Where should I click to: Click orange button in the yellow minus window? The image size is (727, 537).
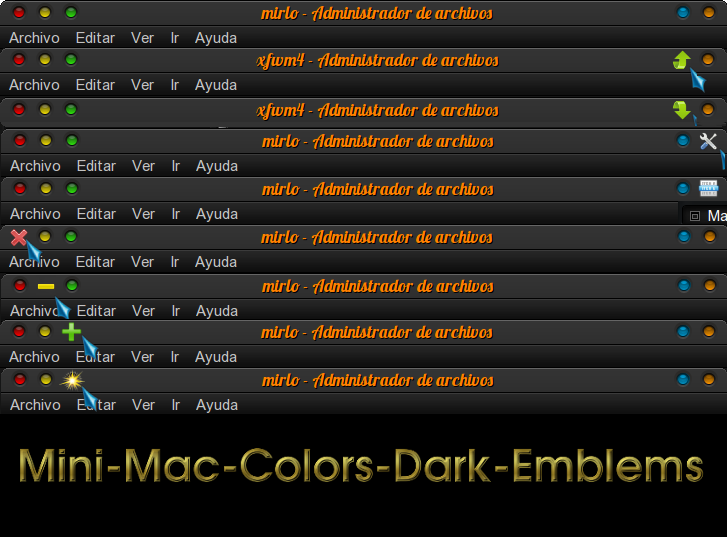[x=710, y=285]
